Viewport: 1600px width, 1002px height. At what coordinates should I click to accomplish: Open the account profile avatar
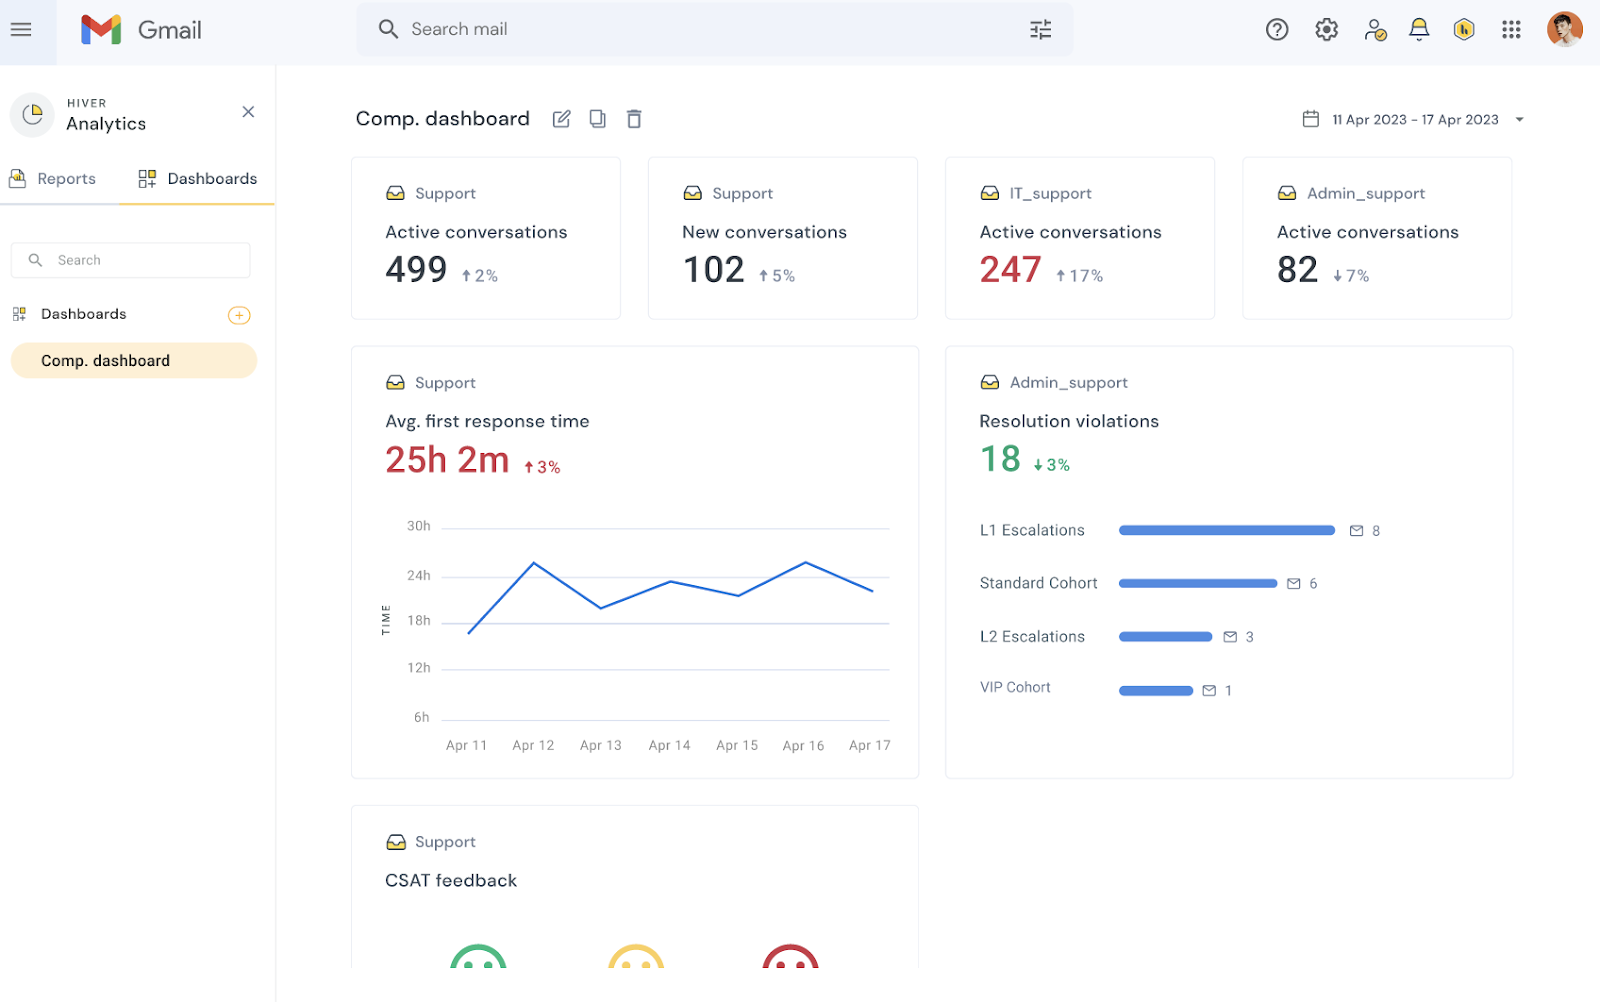[x=1565, y=30]
